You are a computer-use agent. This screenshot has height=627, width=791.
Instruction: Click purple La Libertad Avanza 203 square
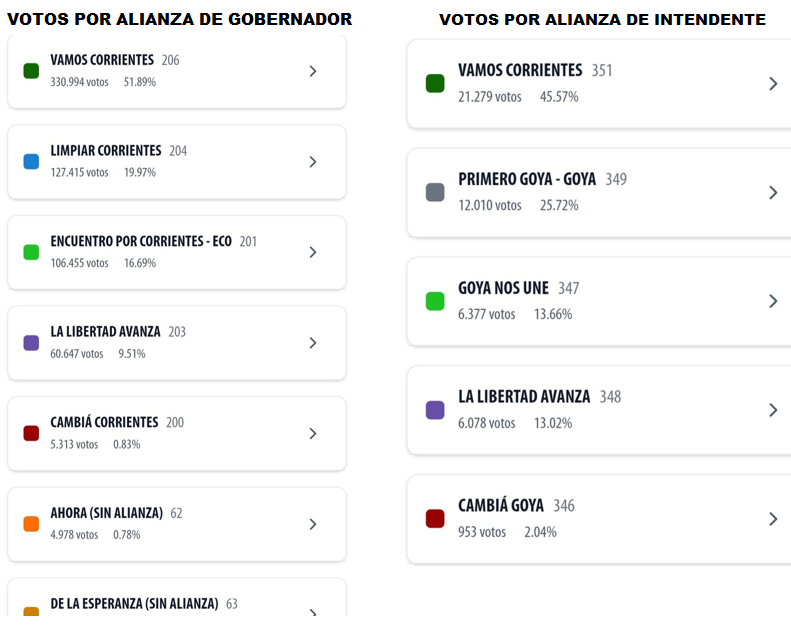pyautogui.click(x=31, y=343)
